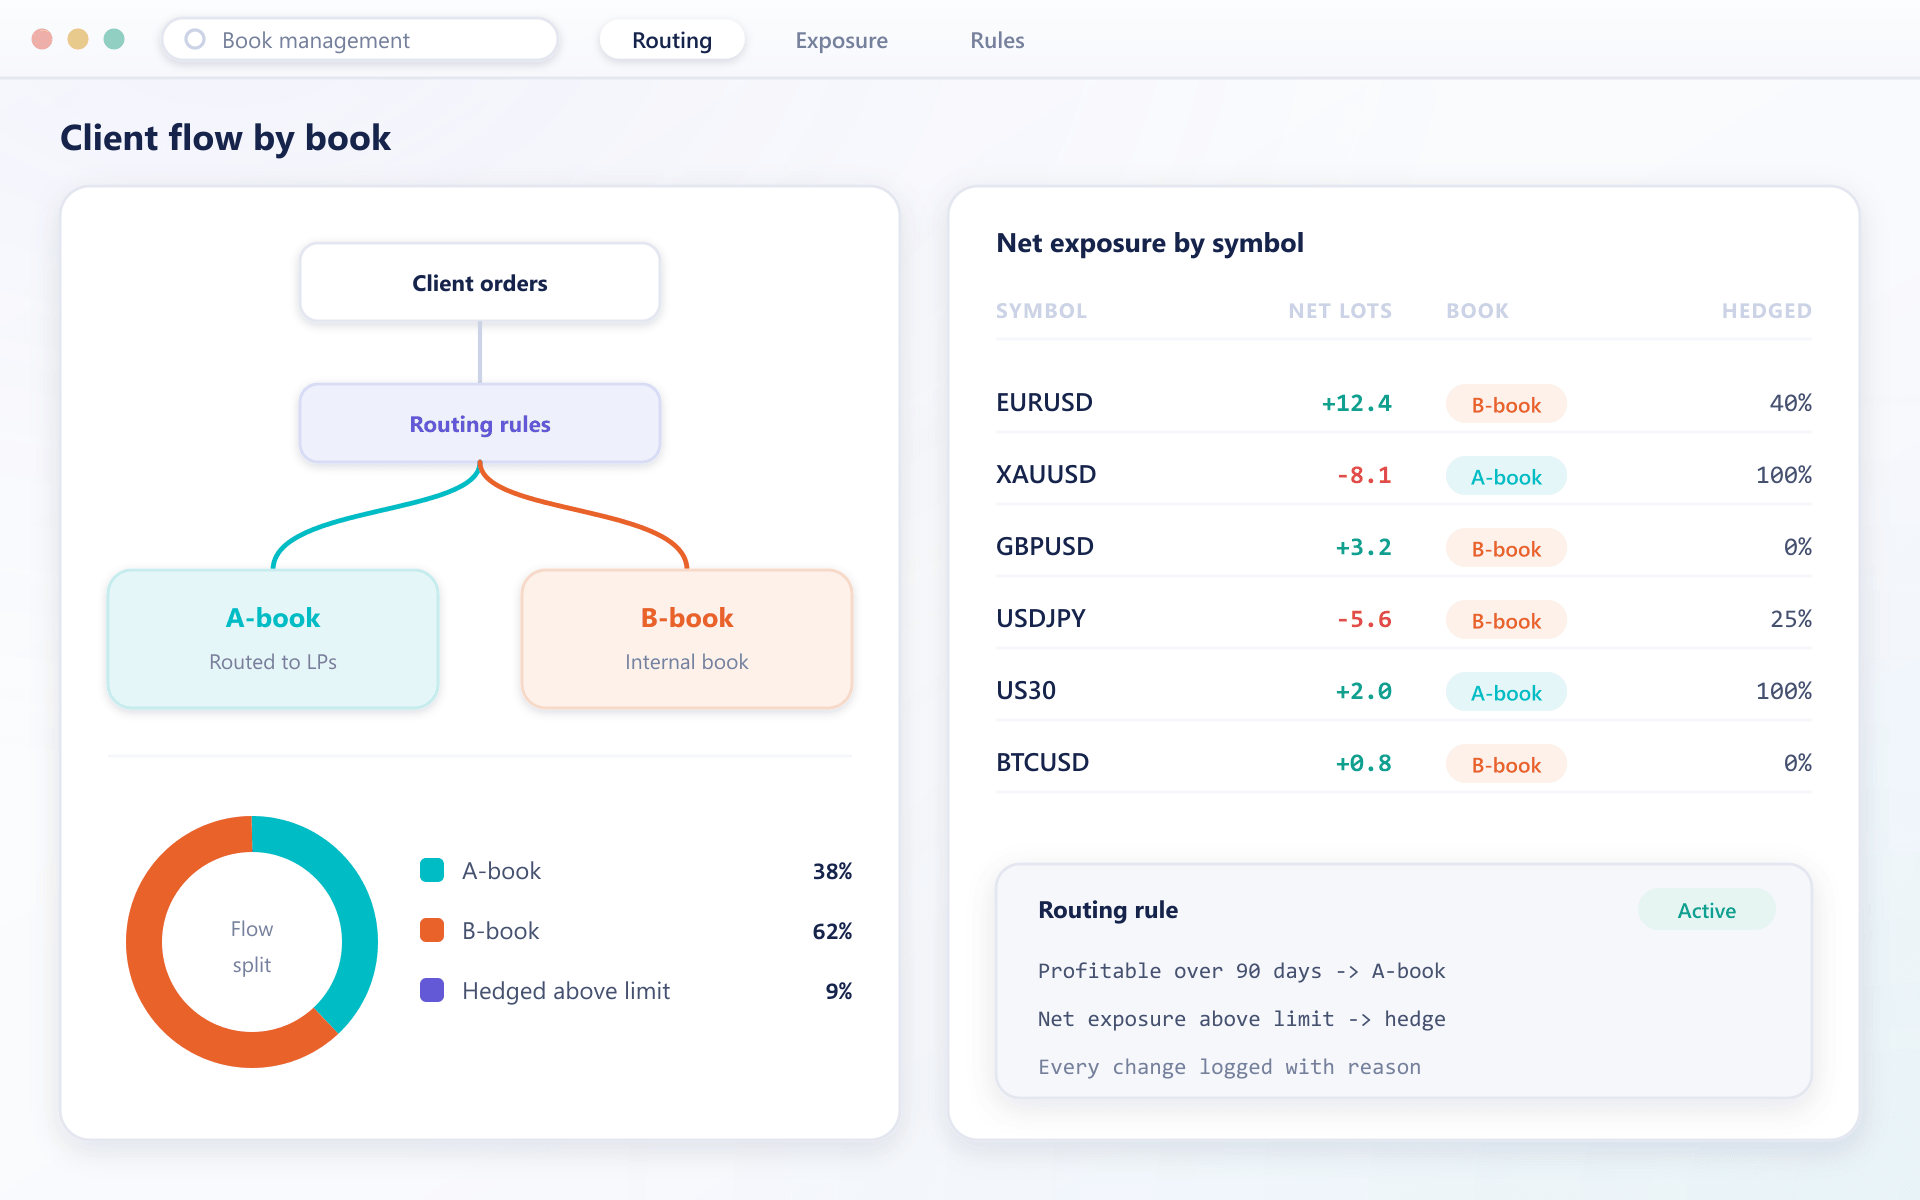This screenshot has width=1920, height=1200.
Task: Open the A-book Routed to LPs card
Action: pos(273,639)
